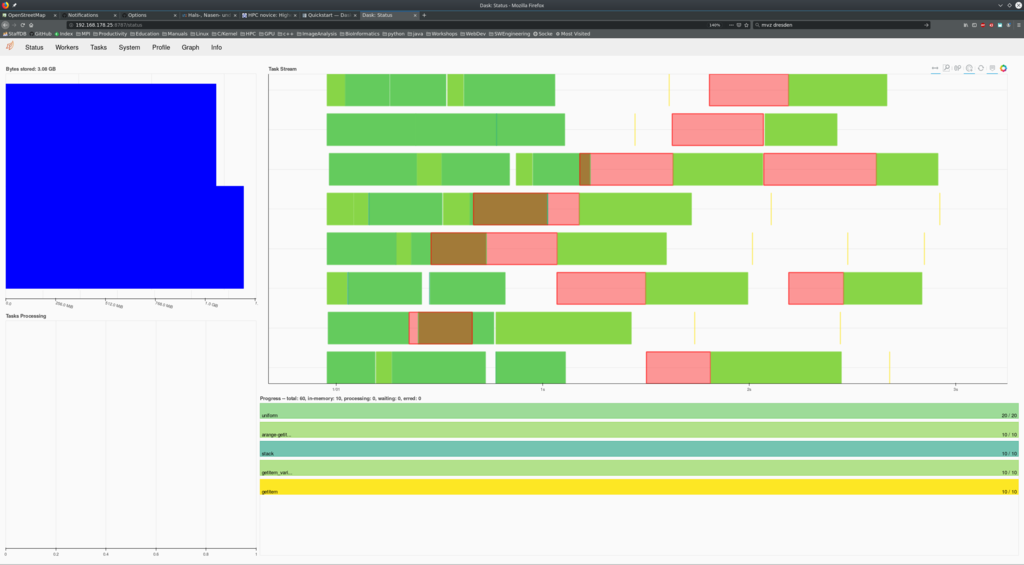
Task: Open a new browser tab with plus icon
Action: click(424, 15)
